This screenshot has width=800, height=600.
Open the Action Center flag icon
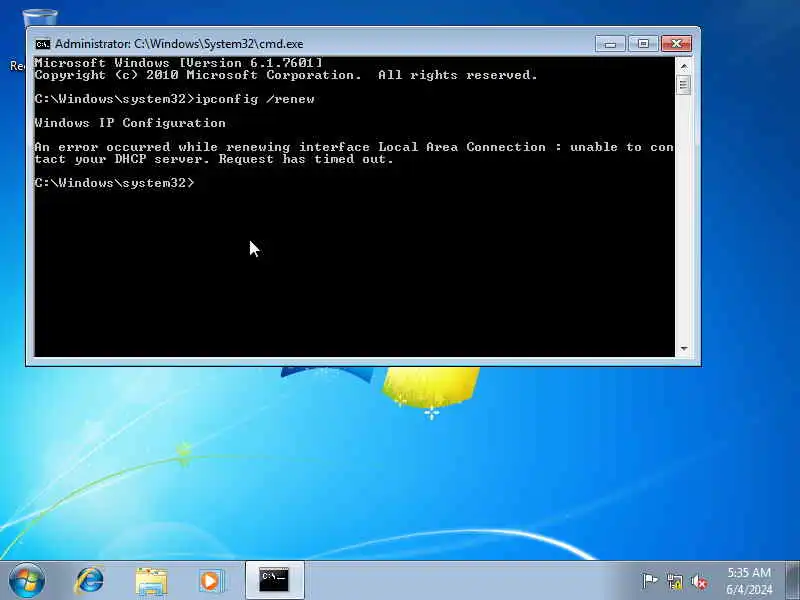tap(649, 581)
